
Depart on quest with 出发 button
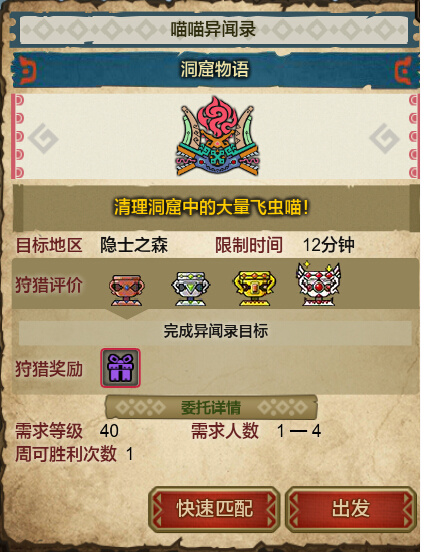[x=351, y=509]
